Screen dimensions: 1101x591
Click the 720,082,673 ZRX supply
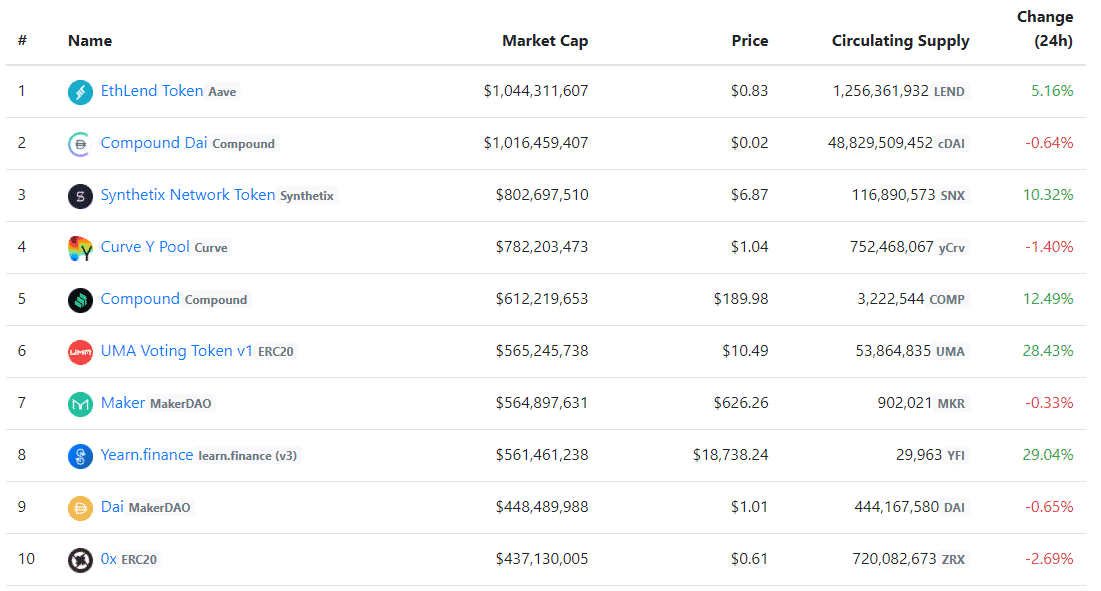[909, 558]
